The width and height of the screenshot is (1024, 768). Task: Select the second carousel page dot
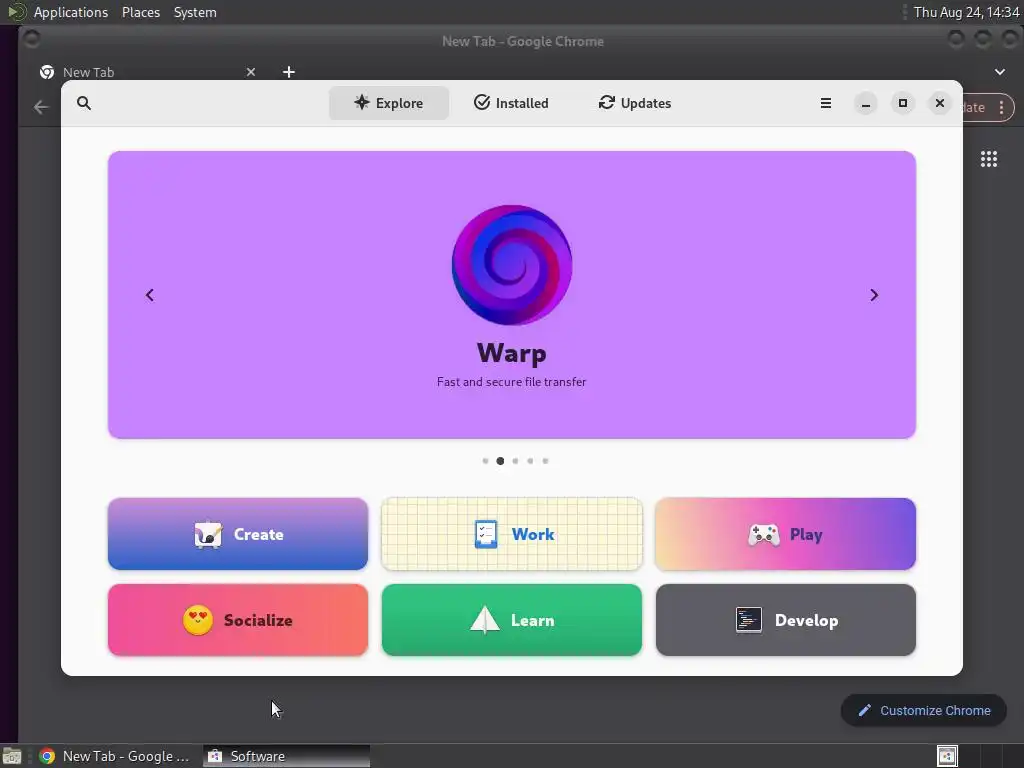pos(500,461)
